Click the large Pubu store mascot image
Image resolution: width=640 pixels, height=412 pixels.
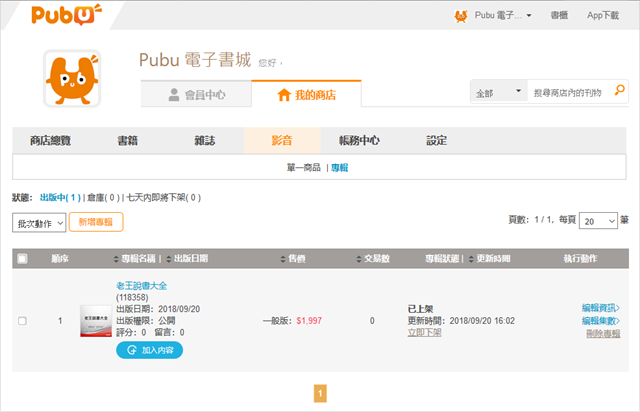pyautogui.click(x=72, y=78)
